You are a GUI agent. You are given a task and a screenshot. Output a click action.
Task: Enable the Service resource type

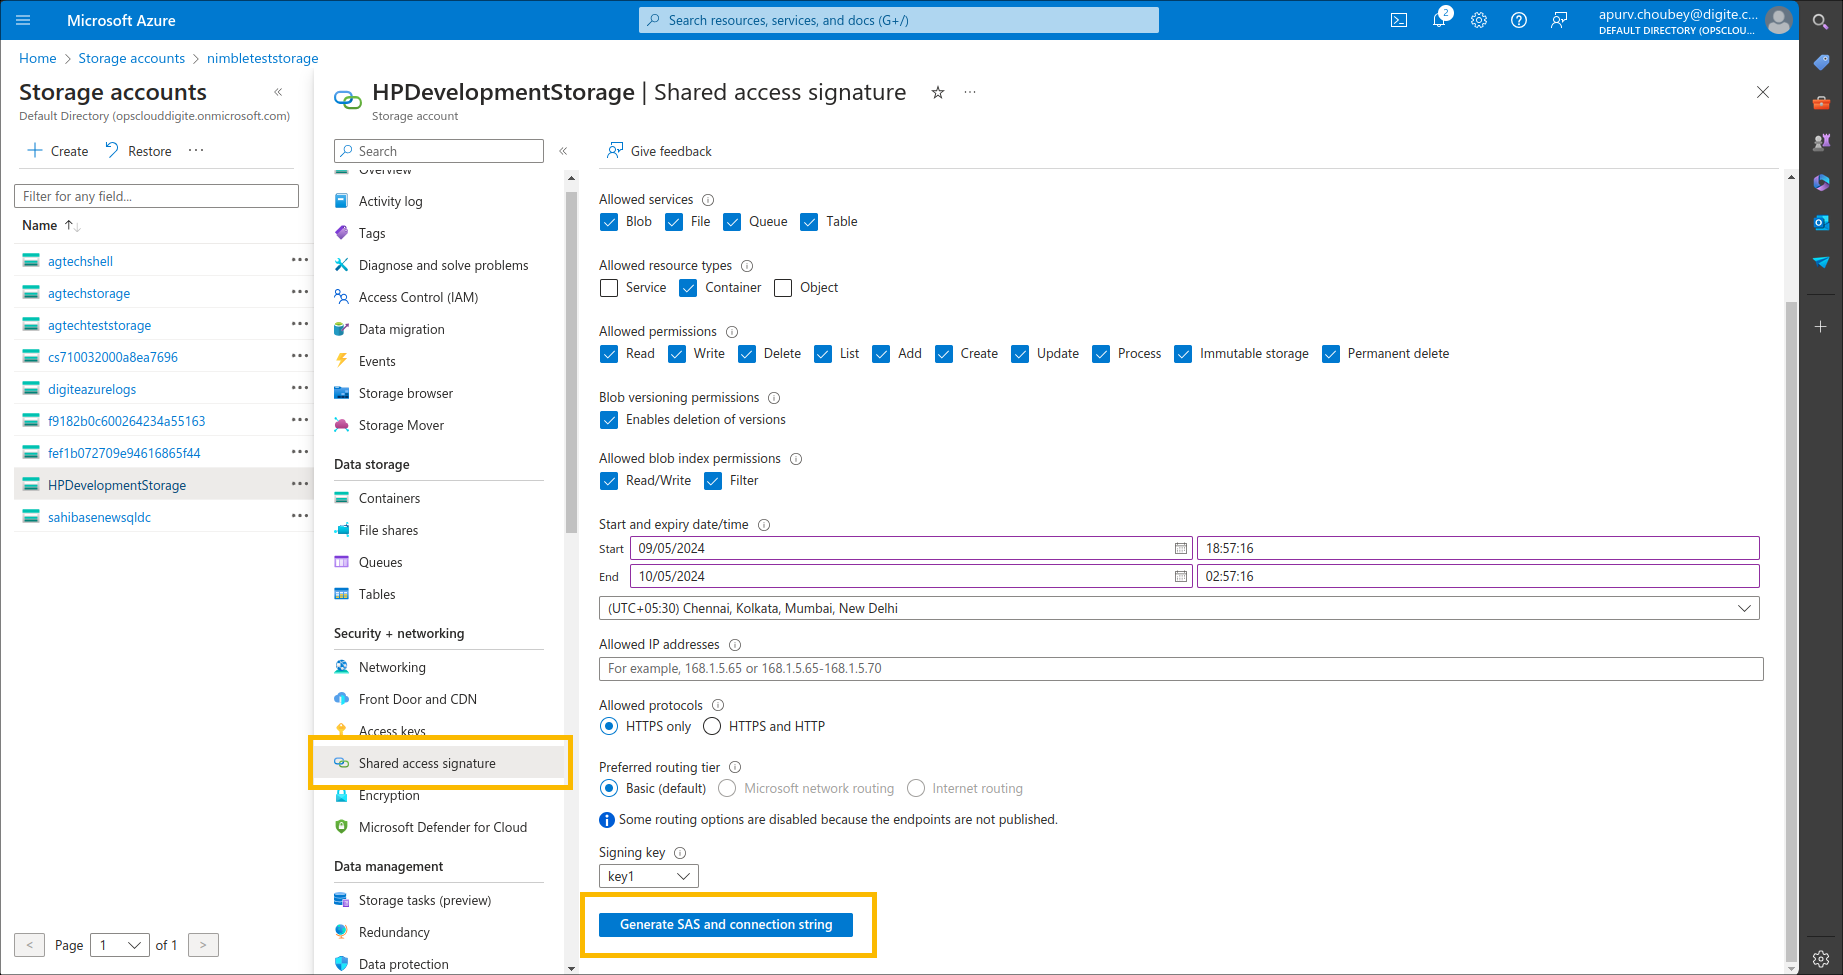pos(608,287)
